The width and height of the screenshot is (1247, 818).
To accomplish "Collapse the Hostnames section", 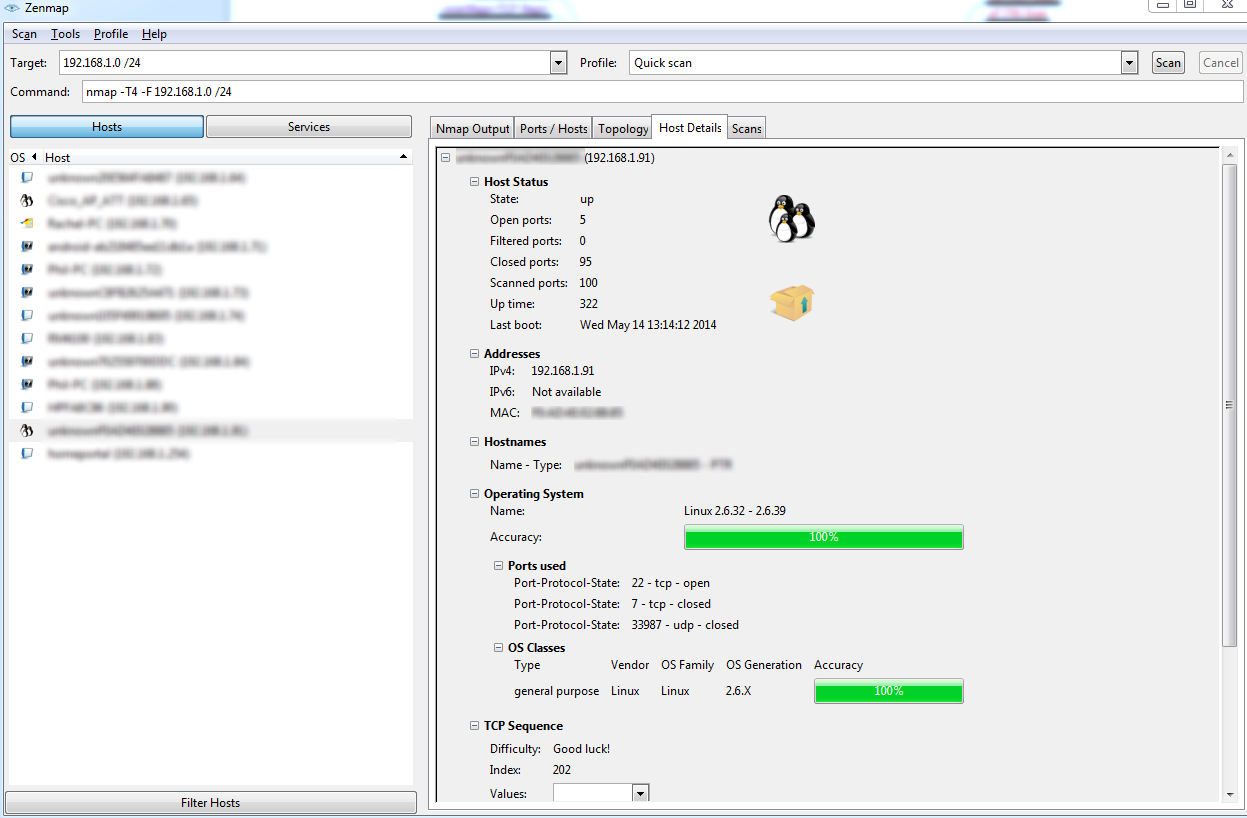I will point(475,442).
